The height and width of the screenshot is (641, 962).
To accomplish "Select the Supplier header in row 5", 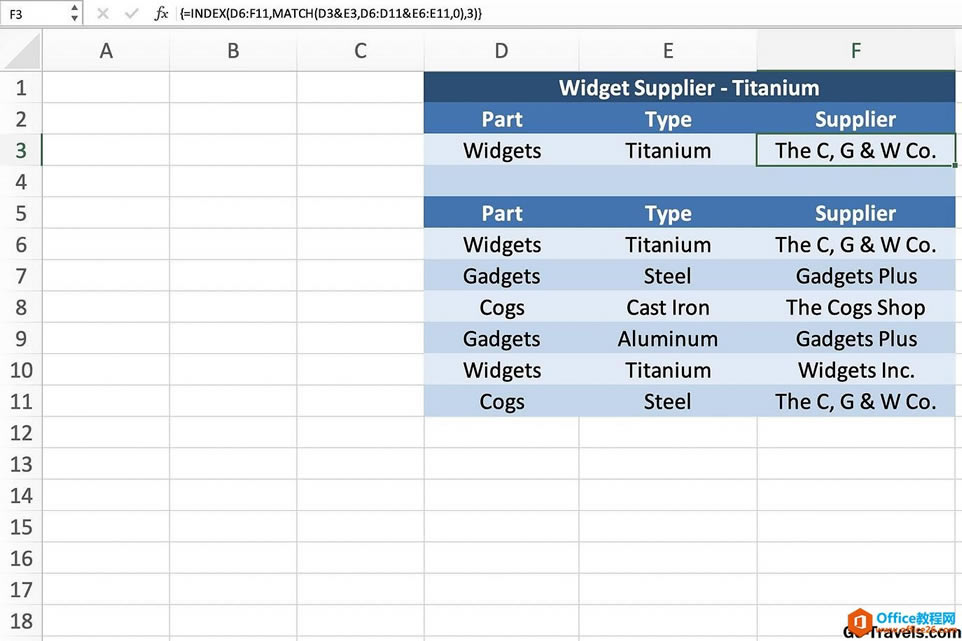I will coord(856,213).
